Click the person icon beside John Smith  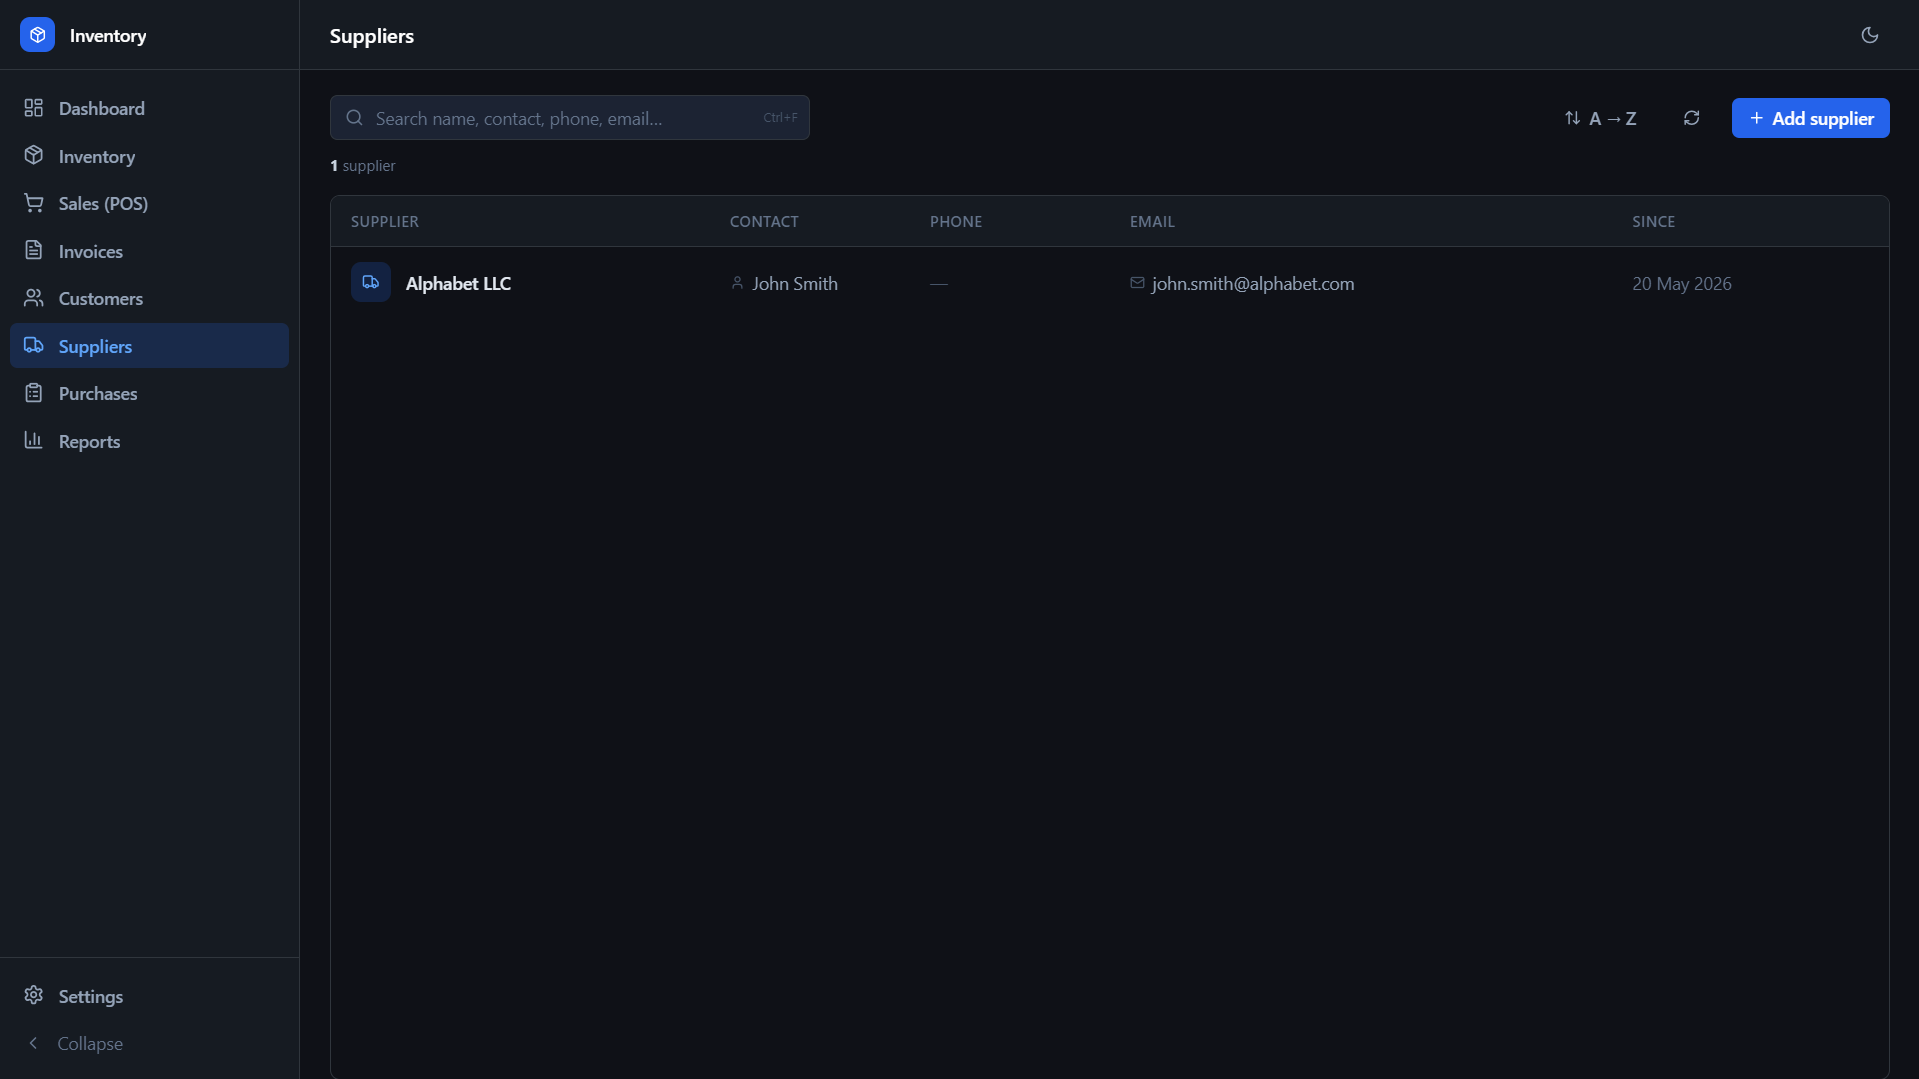[x=737, y=283]
